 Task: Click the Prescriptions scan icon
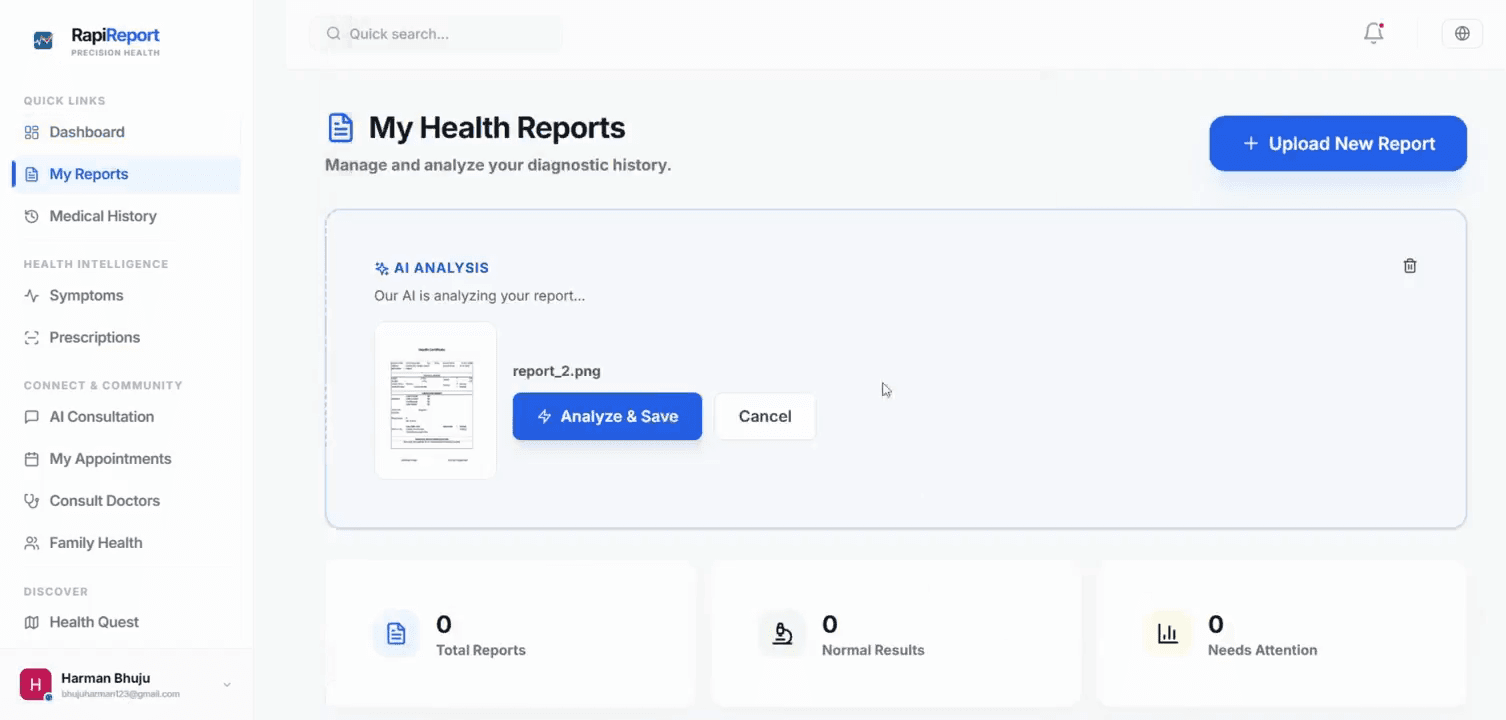click(31, 338)
